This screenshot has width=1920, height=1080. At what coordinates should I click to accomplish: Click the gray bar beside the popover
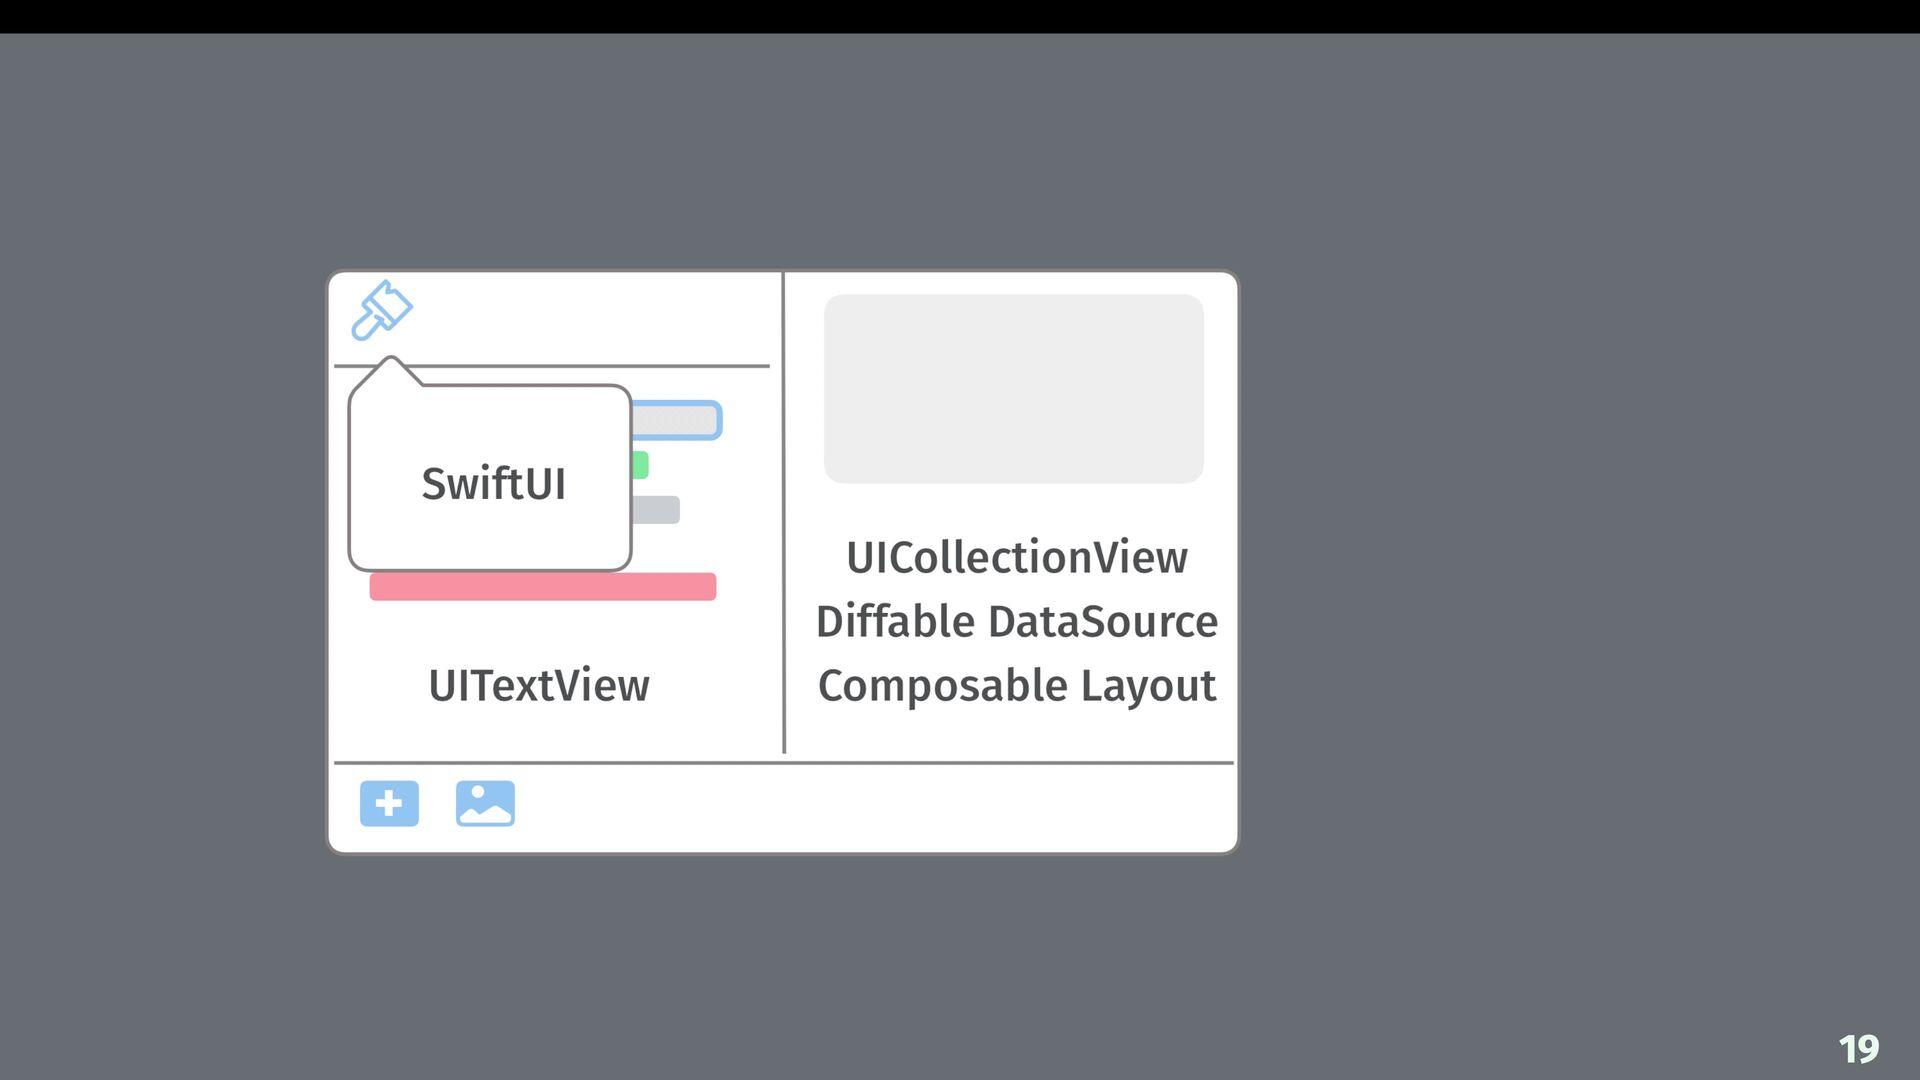[x=656, y=510]
